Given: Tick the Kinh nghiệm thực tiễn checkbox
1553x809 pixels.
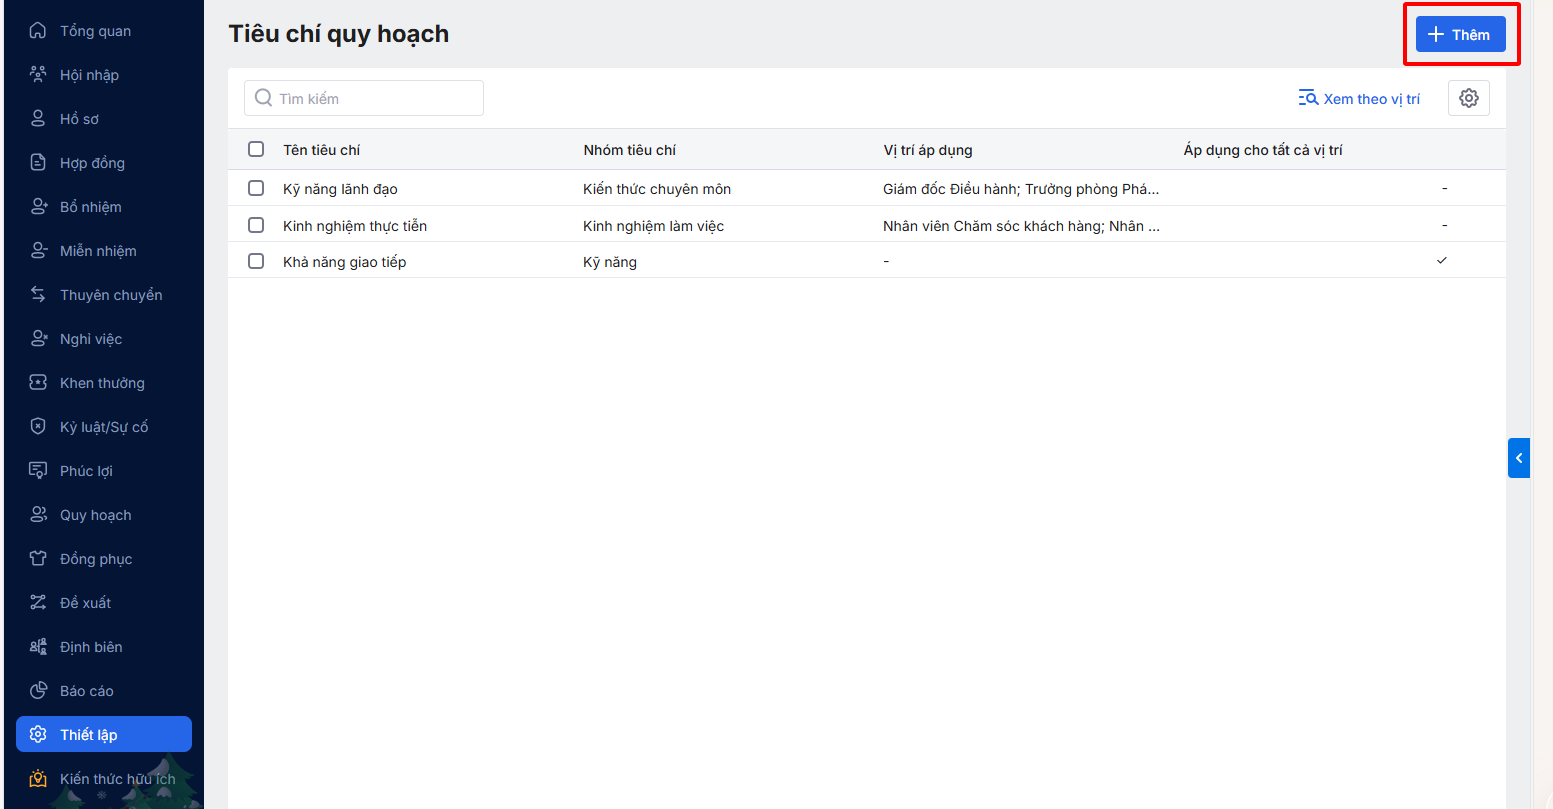Looking at the screenshot, I should click(x=256, y=225).
